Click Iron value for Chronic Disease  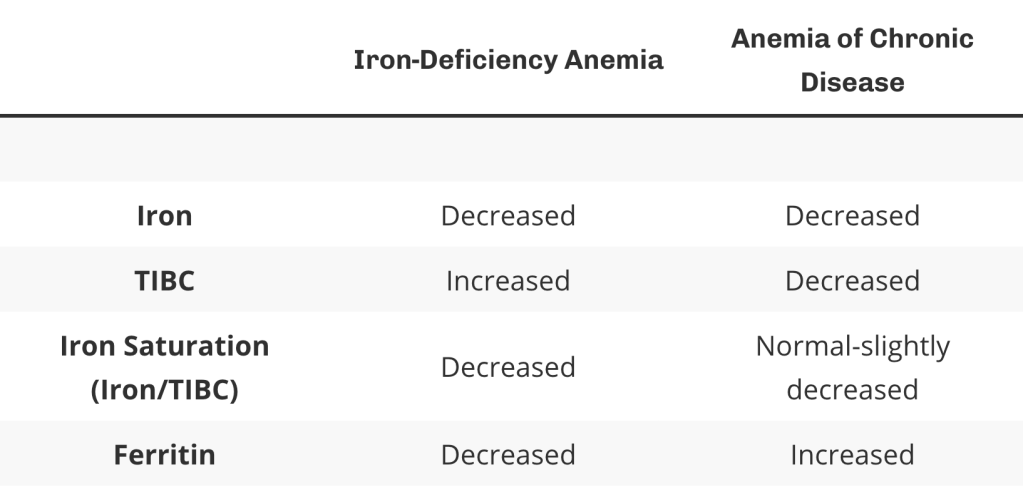click(x=852, y=215)
